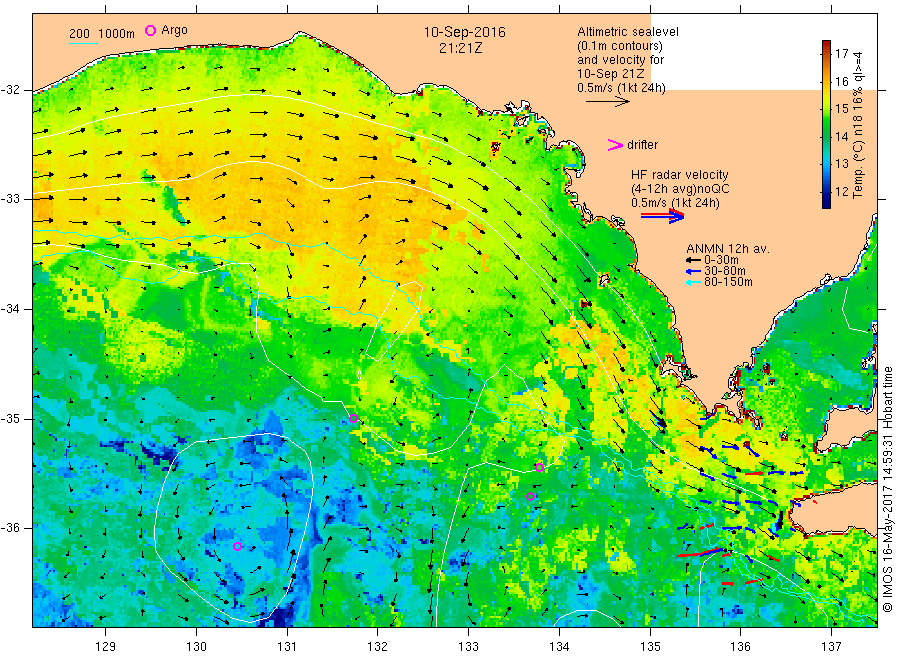Click the longitude label 129
The height and width of the screenshot is (660, 900).
click(106, 647)
